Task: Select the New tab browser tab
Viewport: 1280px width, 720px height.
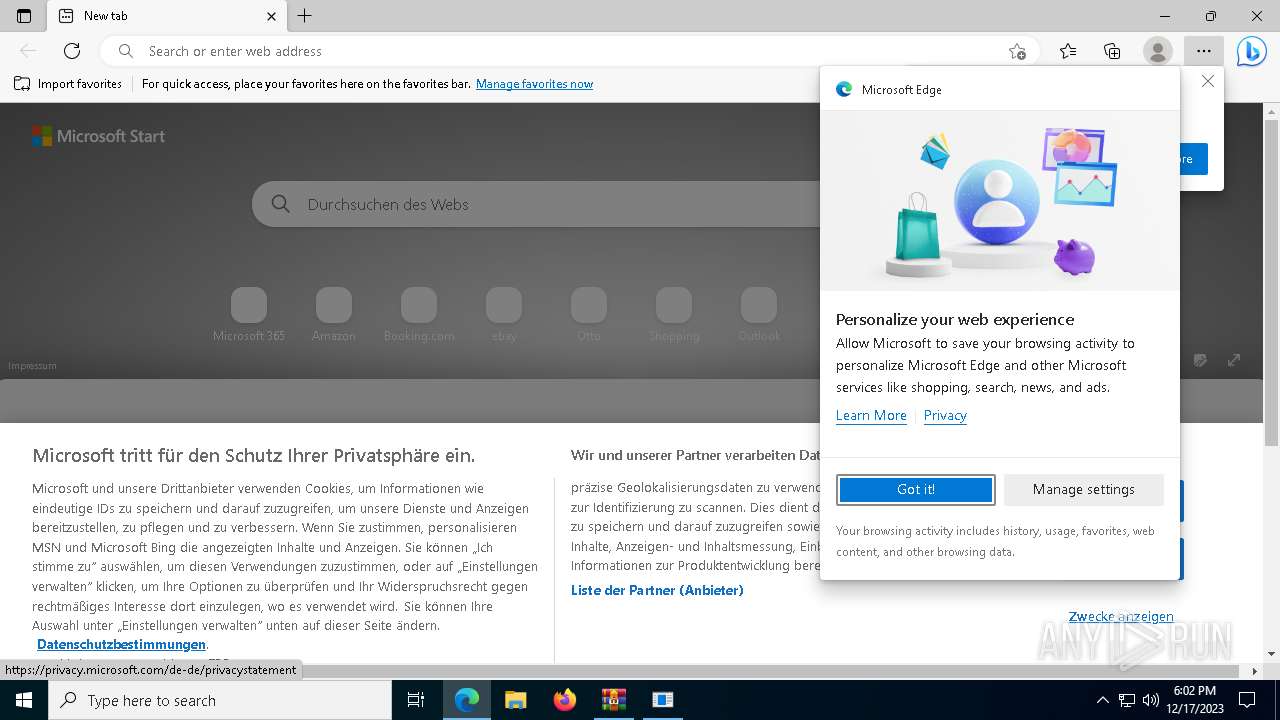Action: pyautogui.click(x=168, y=16)
